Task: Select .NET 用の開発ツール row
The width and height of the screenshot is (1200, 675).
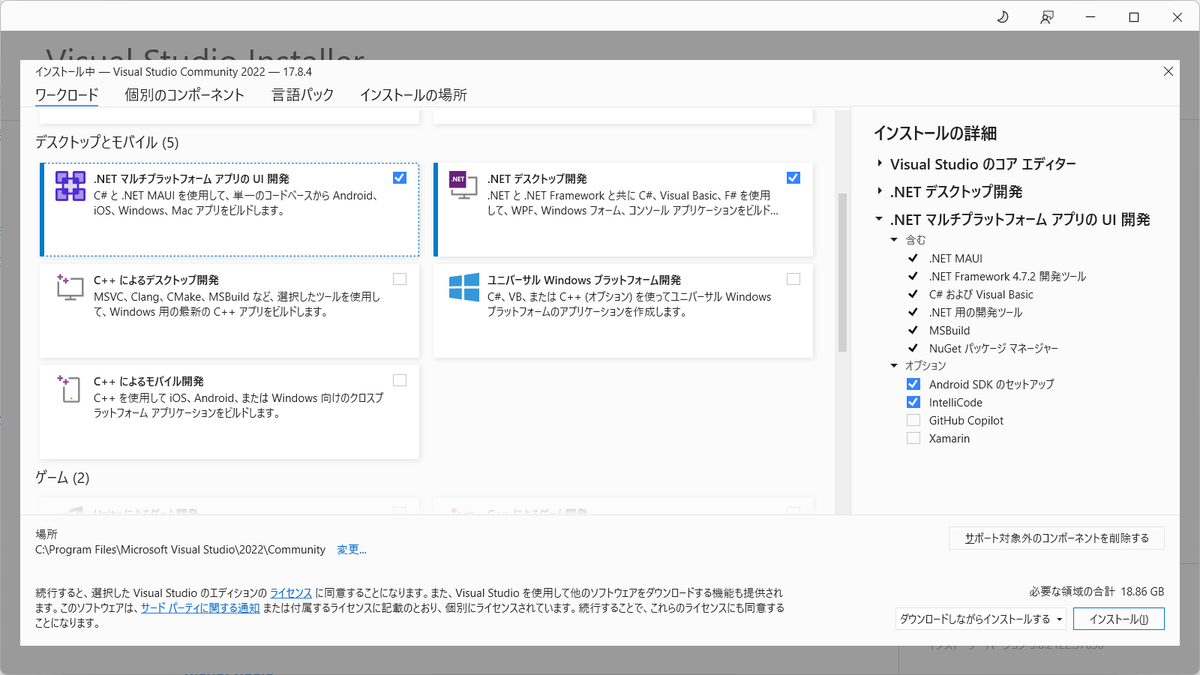Action: (975, 312)
